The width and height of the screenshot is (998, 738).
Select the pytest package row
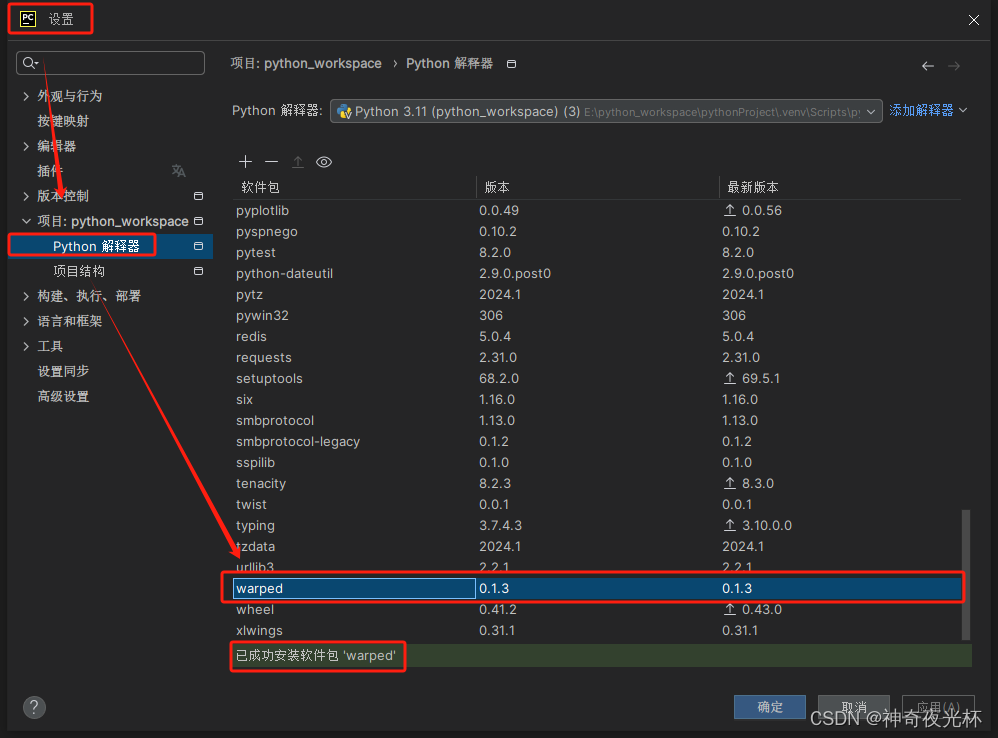[x=597, y=252]
